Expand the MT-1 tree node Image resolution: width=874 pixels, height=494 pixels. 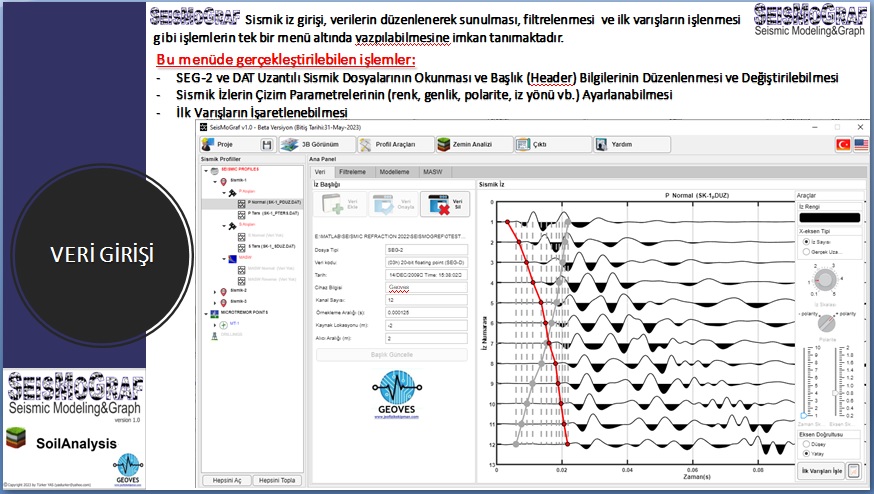tap(215, 325)
